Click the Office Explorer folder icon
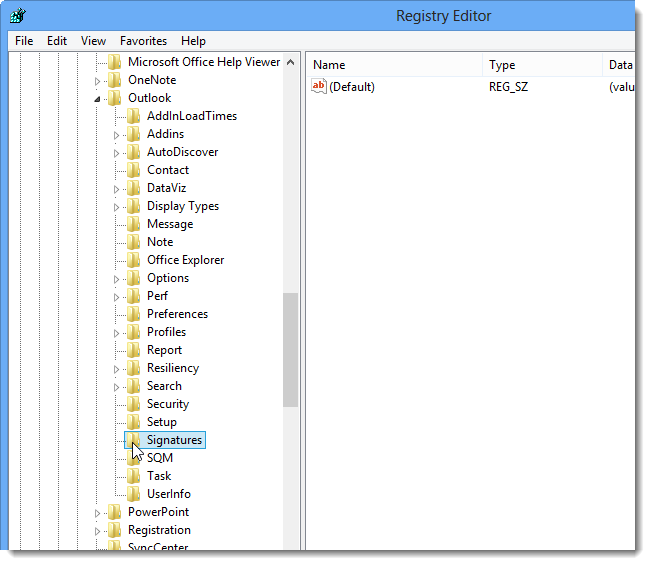The width and height of the screenshot is (650, 565). (133, 260)
